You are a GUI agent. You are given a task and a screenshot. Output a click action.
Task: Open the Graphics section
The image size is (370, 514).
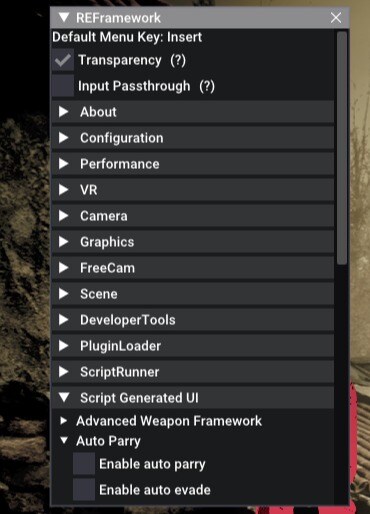(193, 242)
